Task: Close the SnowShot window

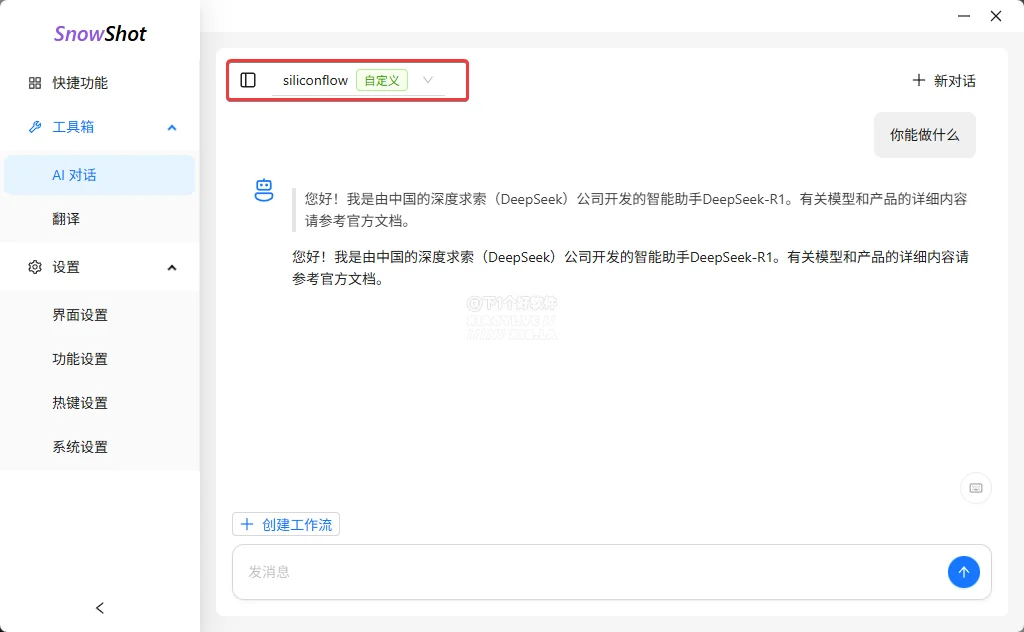Action: 996,16
